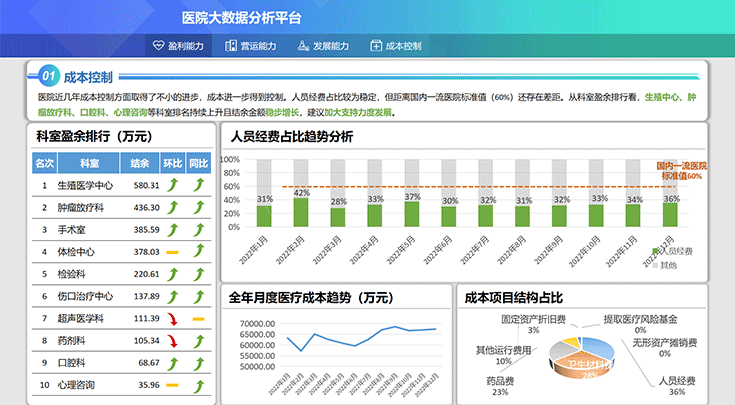Click the 科室 column header
Image resolution: width=735 pixels, height=405 pixels.
[x=90, y=163]
